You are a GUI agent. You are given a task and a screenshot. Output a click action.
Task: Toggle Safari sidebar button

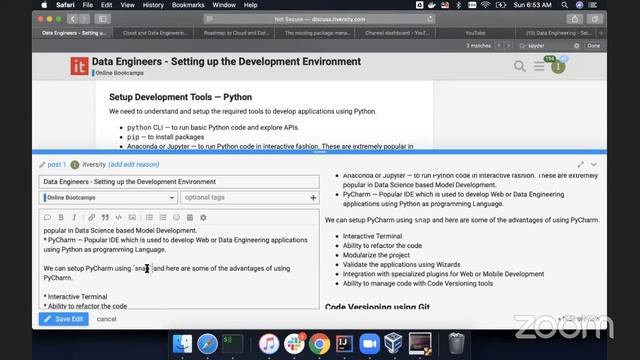[x=102, y=19]
